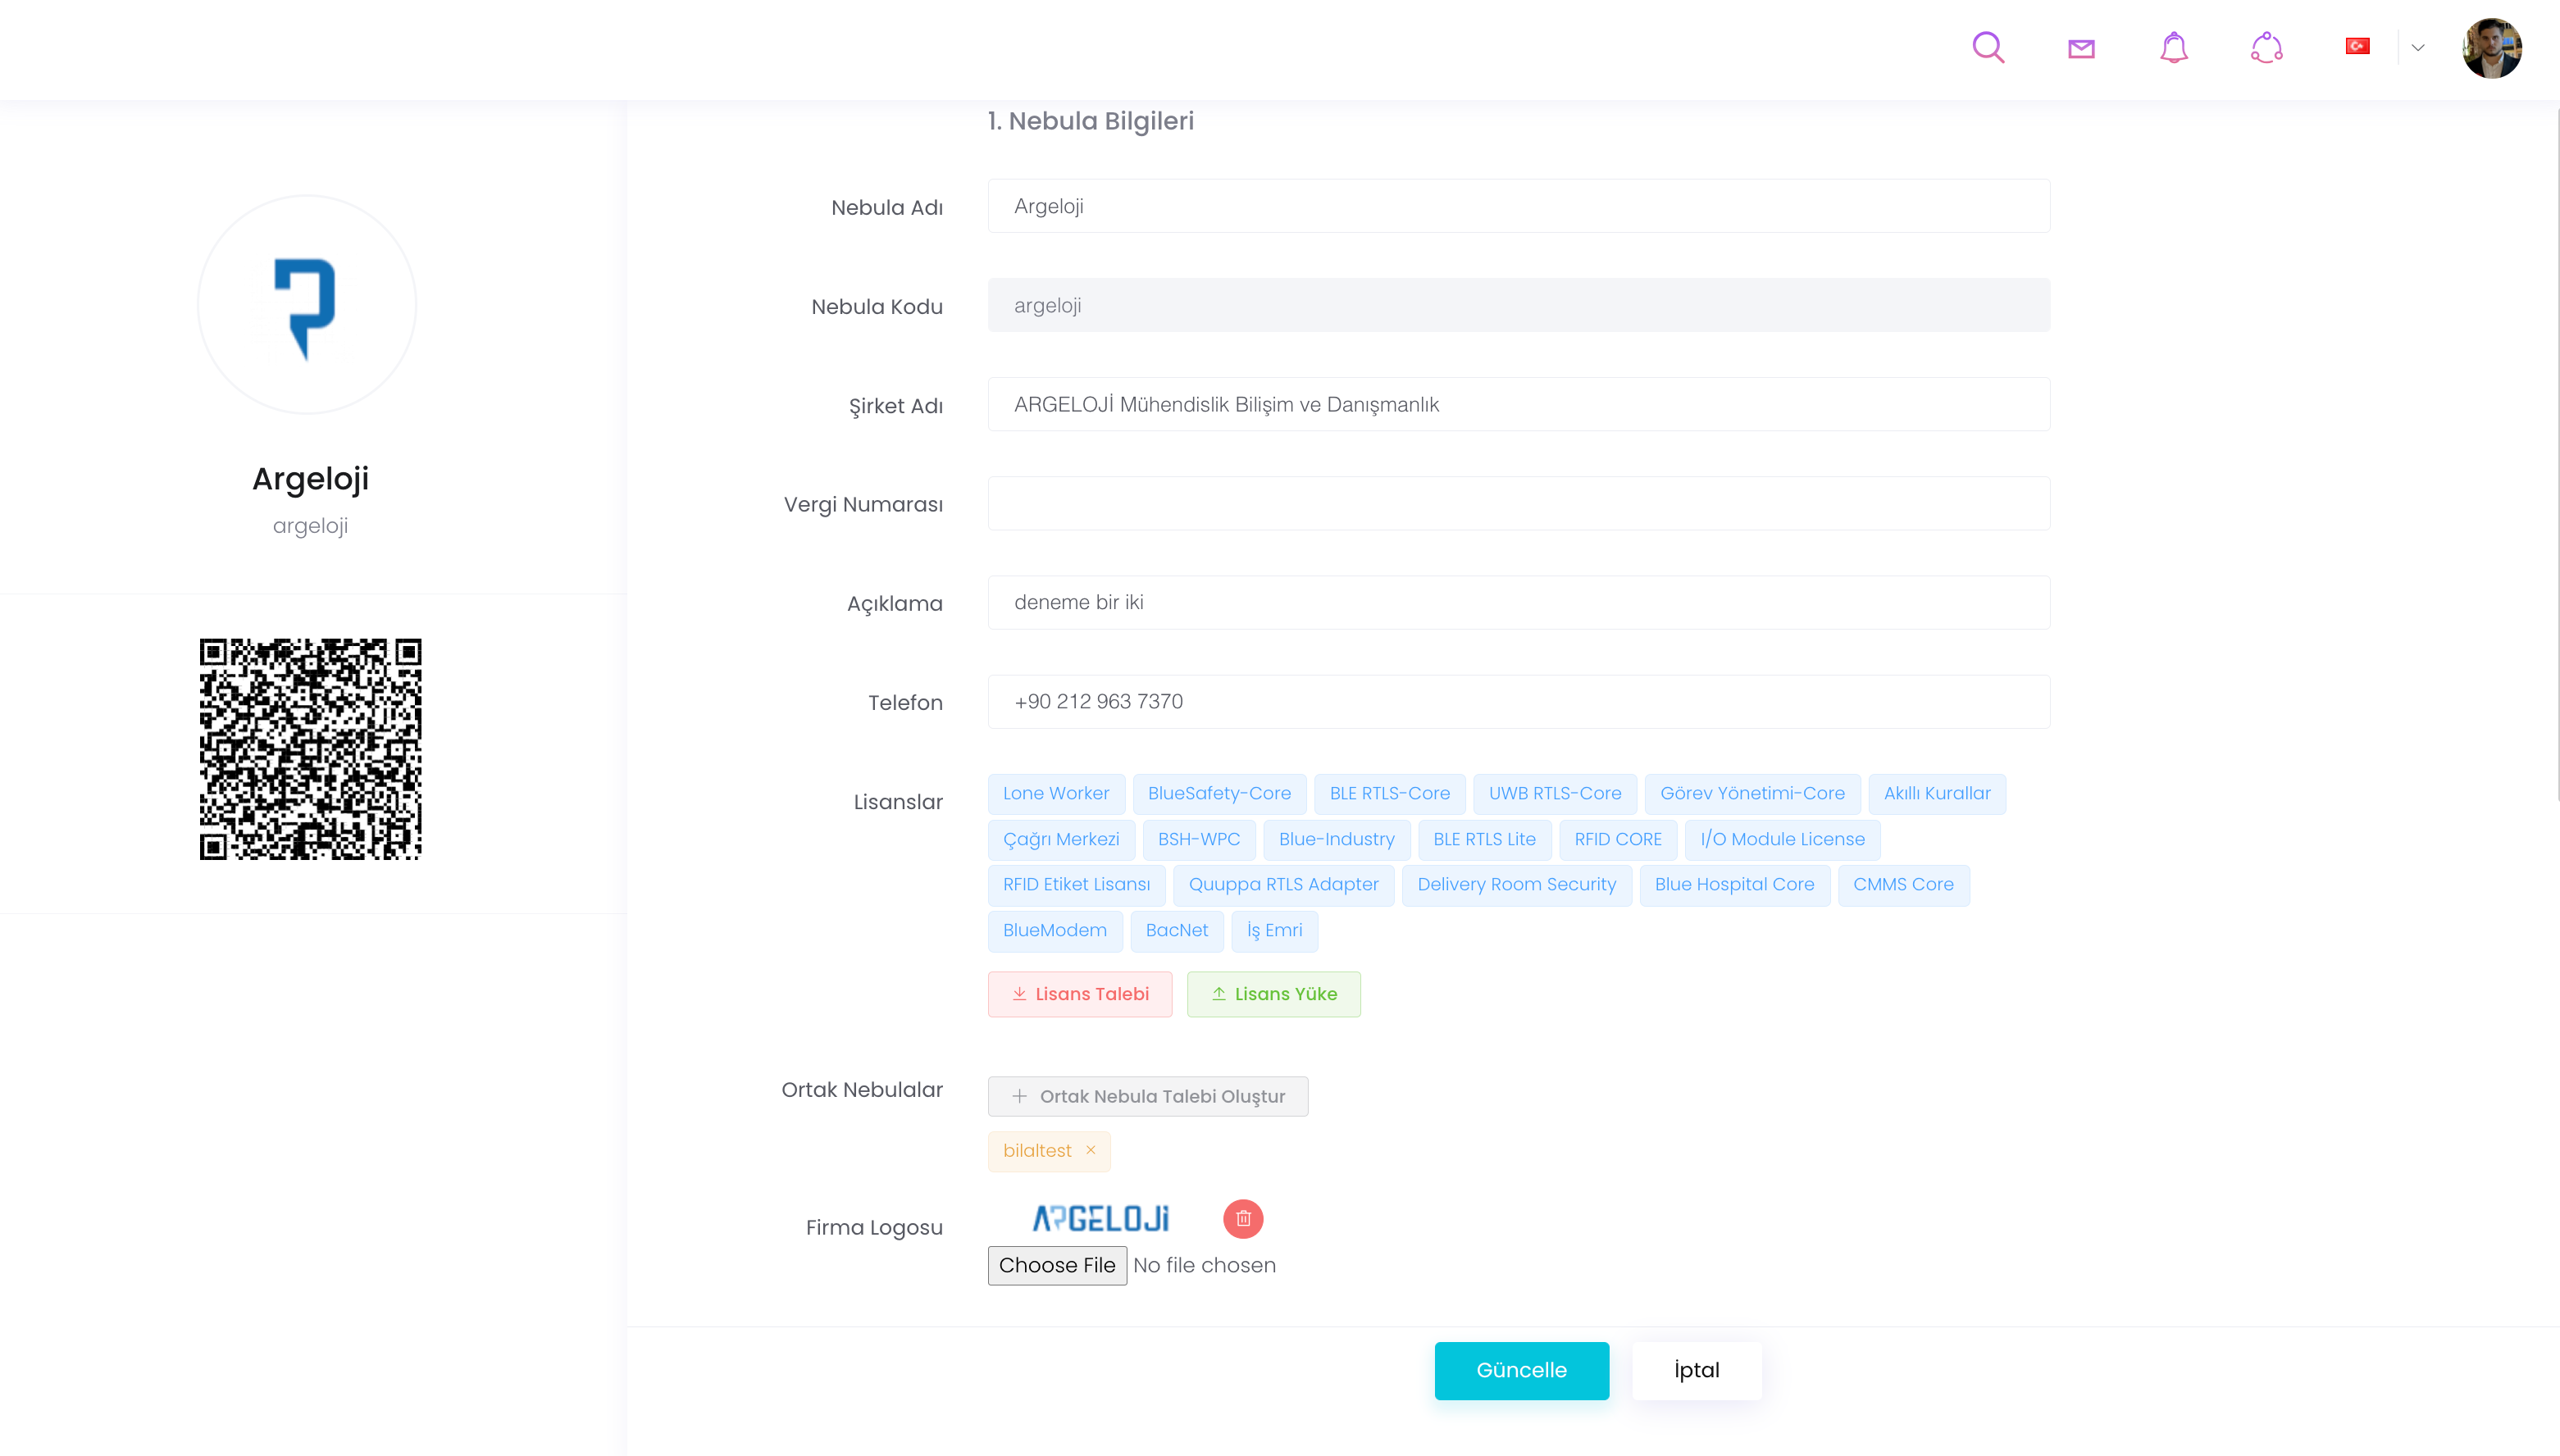Image resolution: width=2560 pixels, height=1456 pixels.
Task: Click the Choose File button
Action: (x=1057, y=1265)
